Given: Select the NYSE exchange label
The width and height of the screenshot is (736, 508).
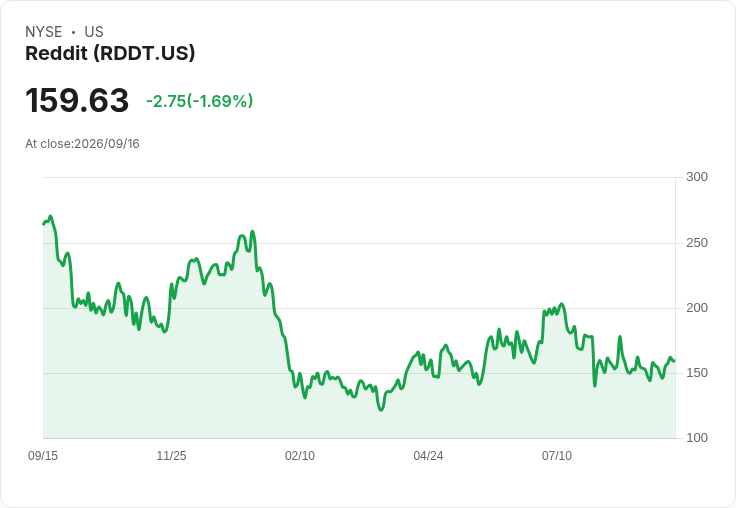Looking at the screenshot, I should tap(44, 31).
